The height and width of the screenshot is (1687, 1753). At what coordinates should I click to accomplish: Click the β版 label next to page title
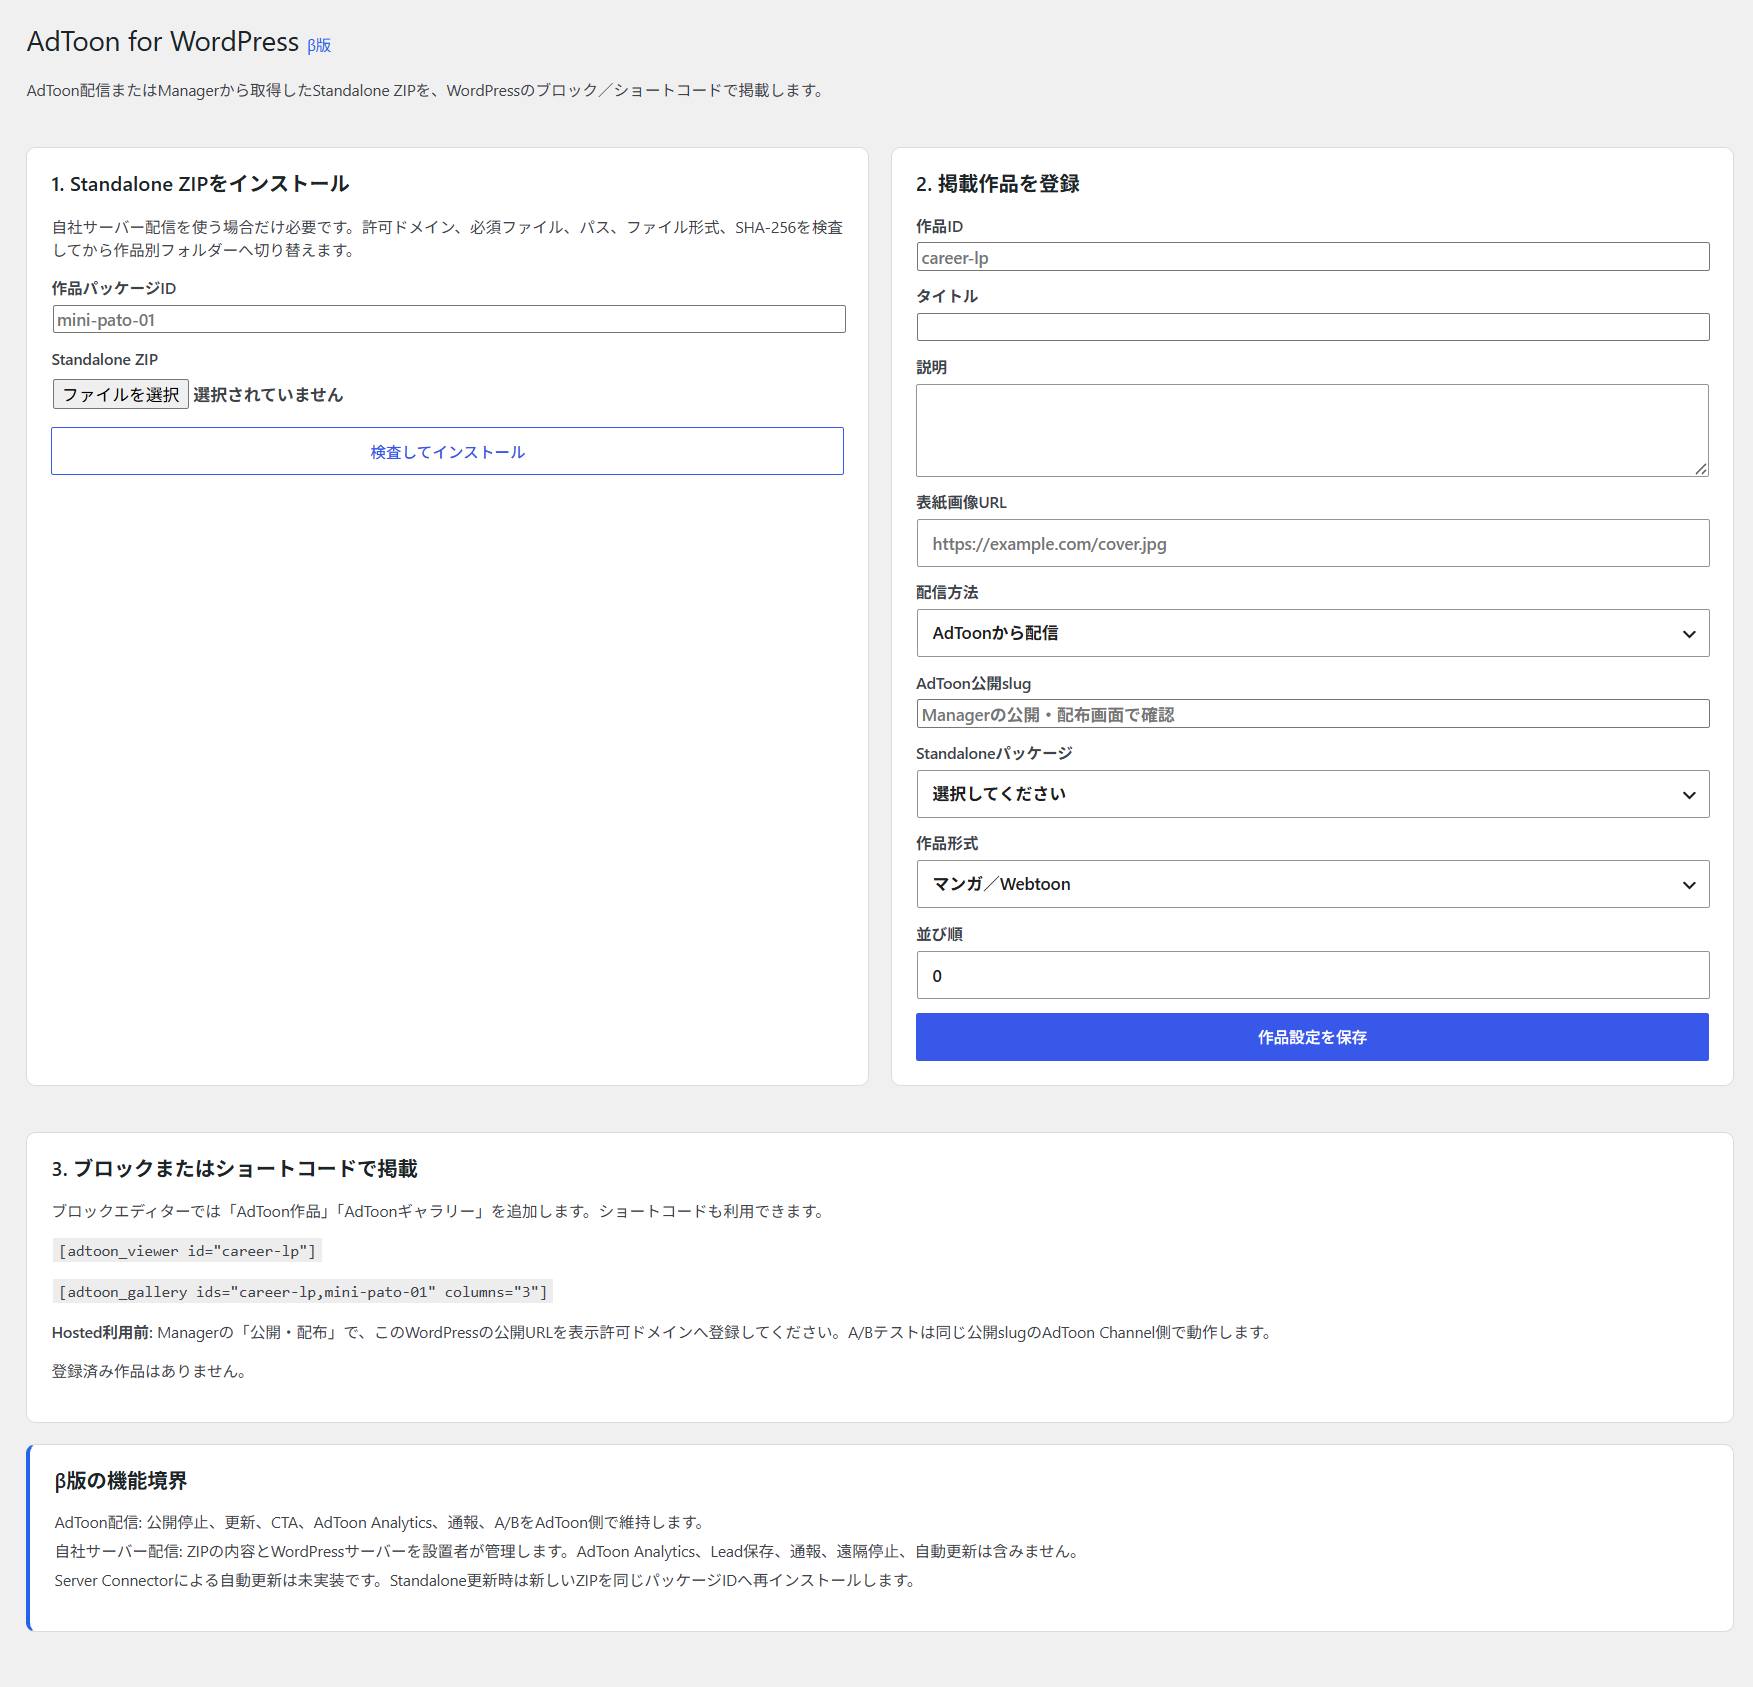[319, 45]
